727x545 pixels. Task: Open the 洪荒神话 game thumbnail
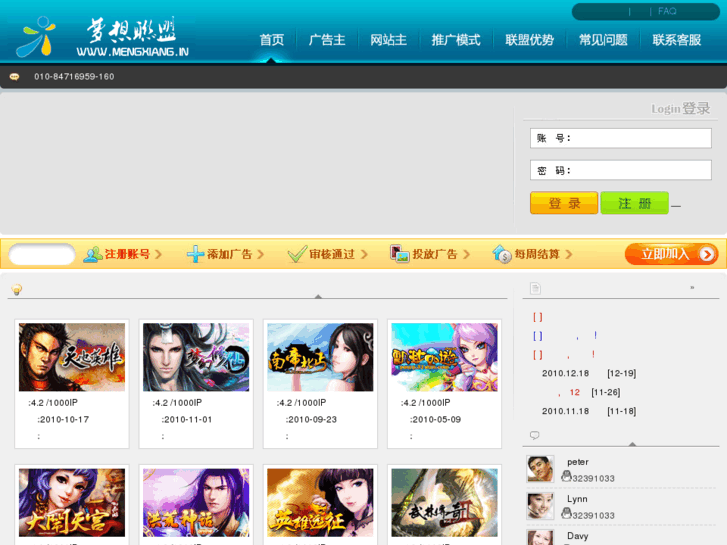pyautogui.click(x=196, y=503)
